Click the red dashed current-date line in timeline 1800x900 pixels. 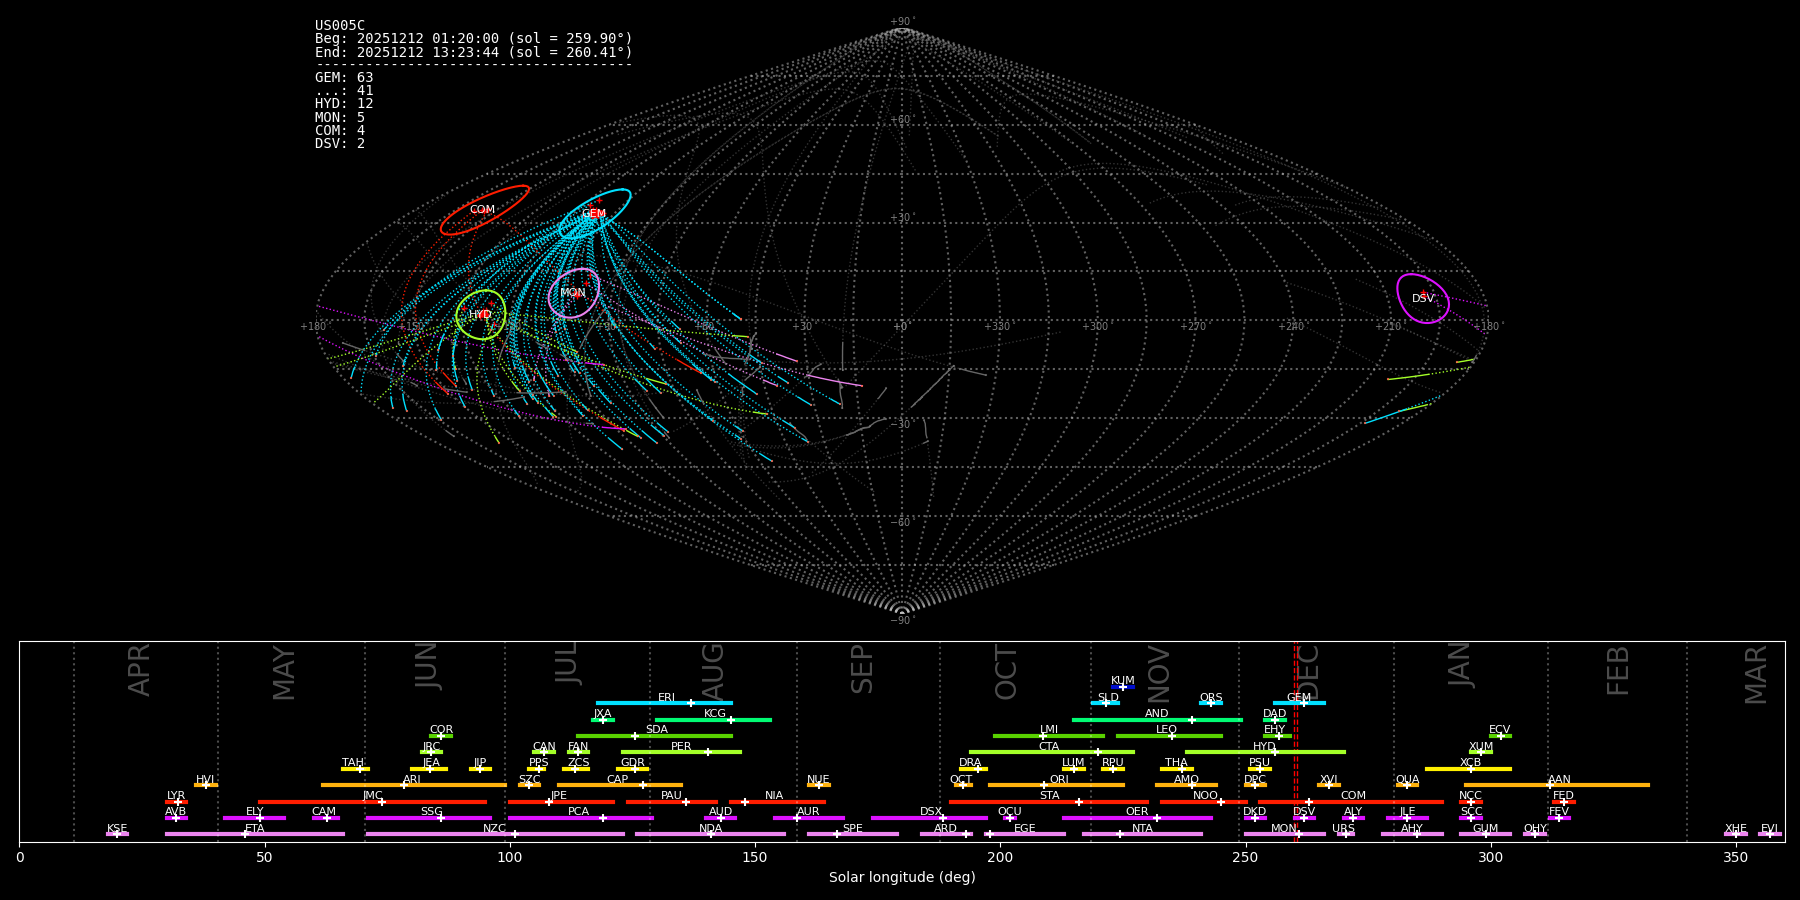pos(1296,740)
